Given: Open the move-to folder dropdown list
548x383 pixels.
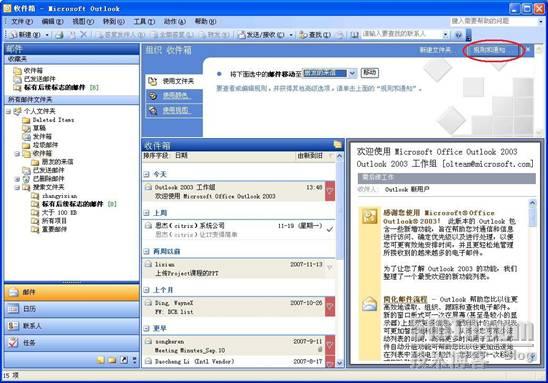Looking at the screenshot, I should pyautogui.click(x=352, y=73).
